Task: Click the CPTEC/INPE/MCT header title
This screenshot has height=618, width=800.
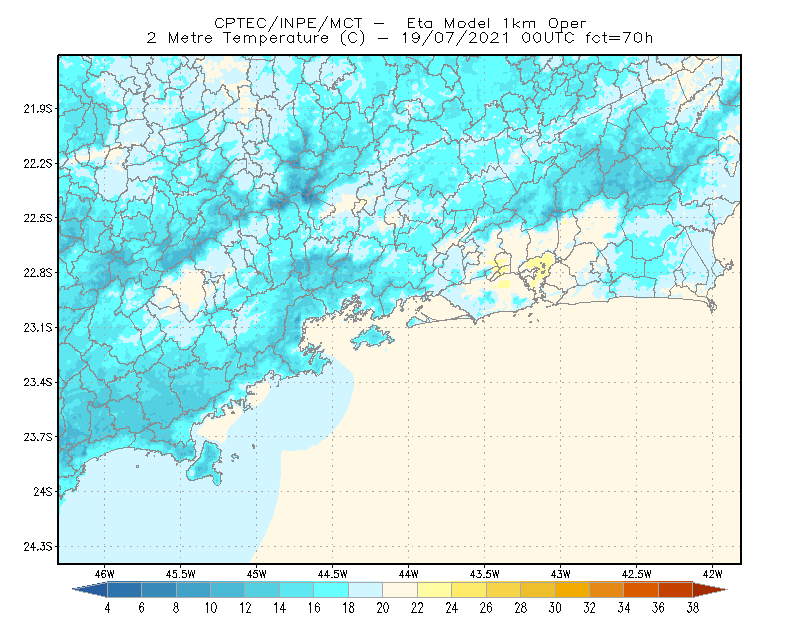Action: click(288, 23)
